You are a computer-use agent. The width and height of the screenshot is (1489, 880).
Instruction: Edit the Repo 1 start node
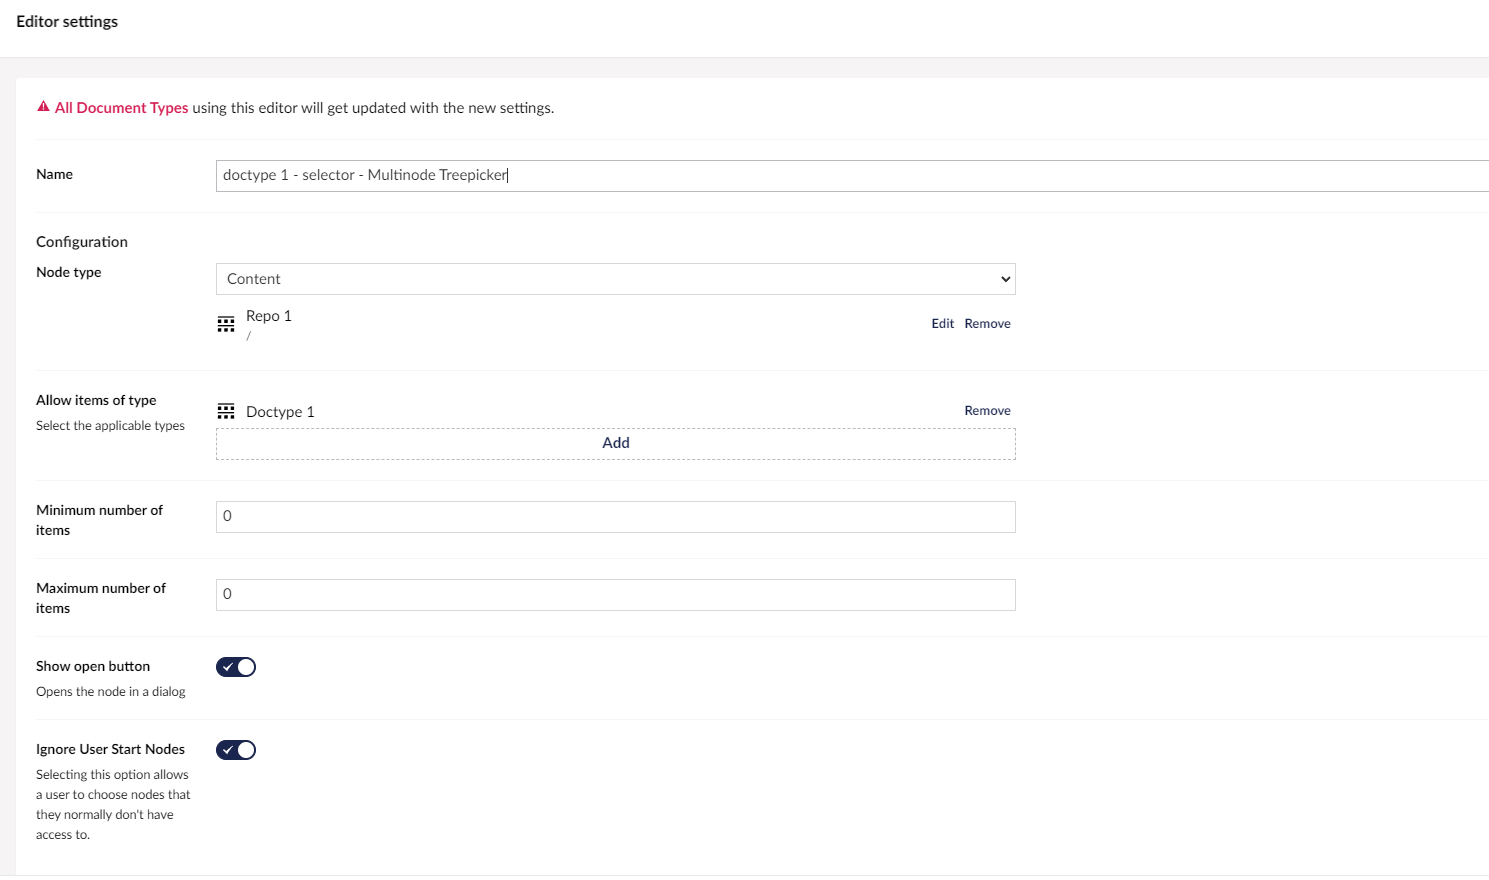pos(942,323)
